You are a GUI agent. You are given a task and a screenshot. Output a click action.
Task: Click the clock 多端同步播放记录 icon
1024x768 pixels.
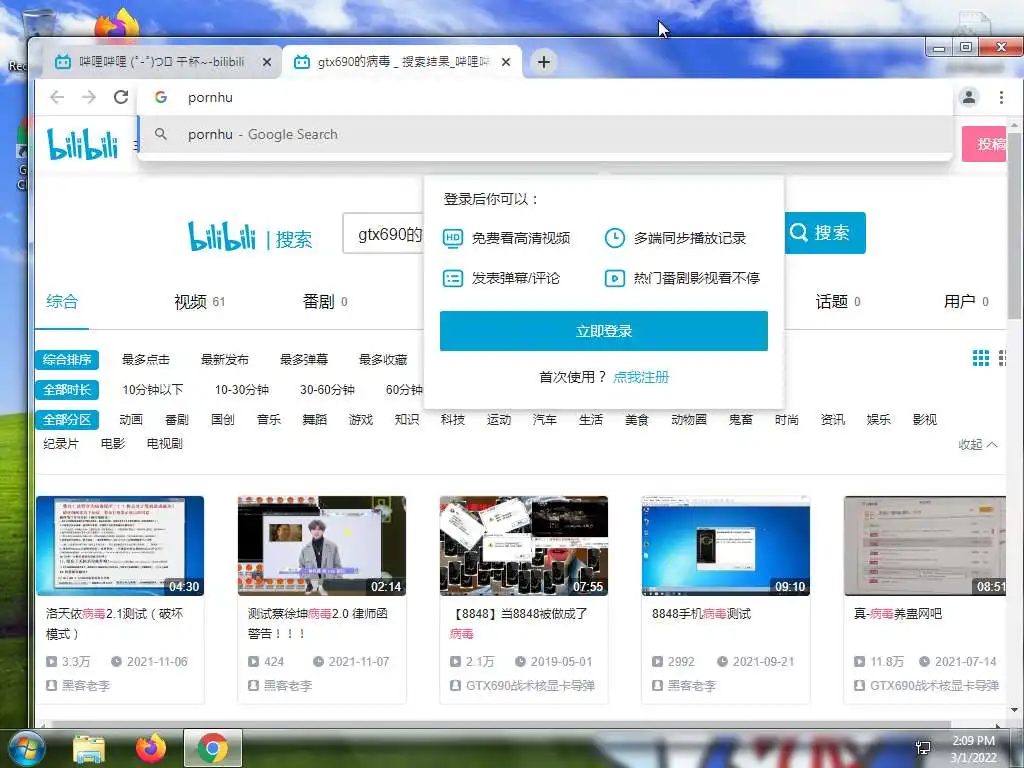click(615, 238)
